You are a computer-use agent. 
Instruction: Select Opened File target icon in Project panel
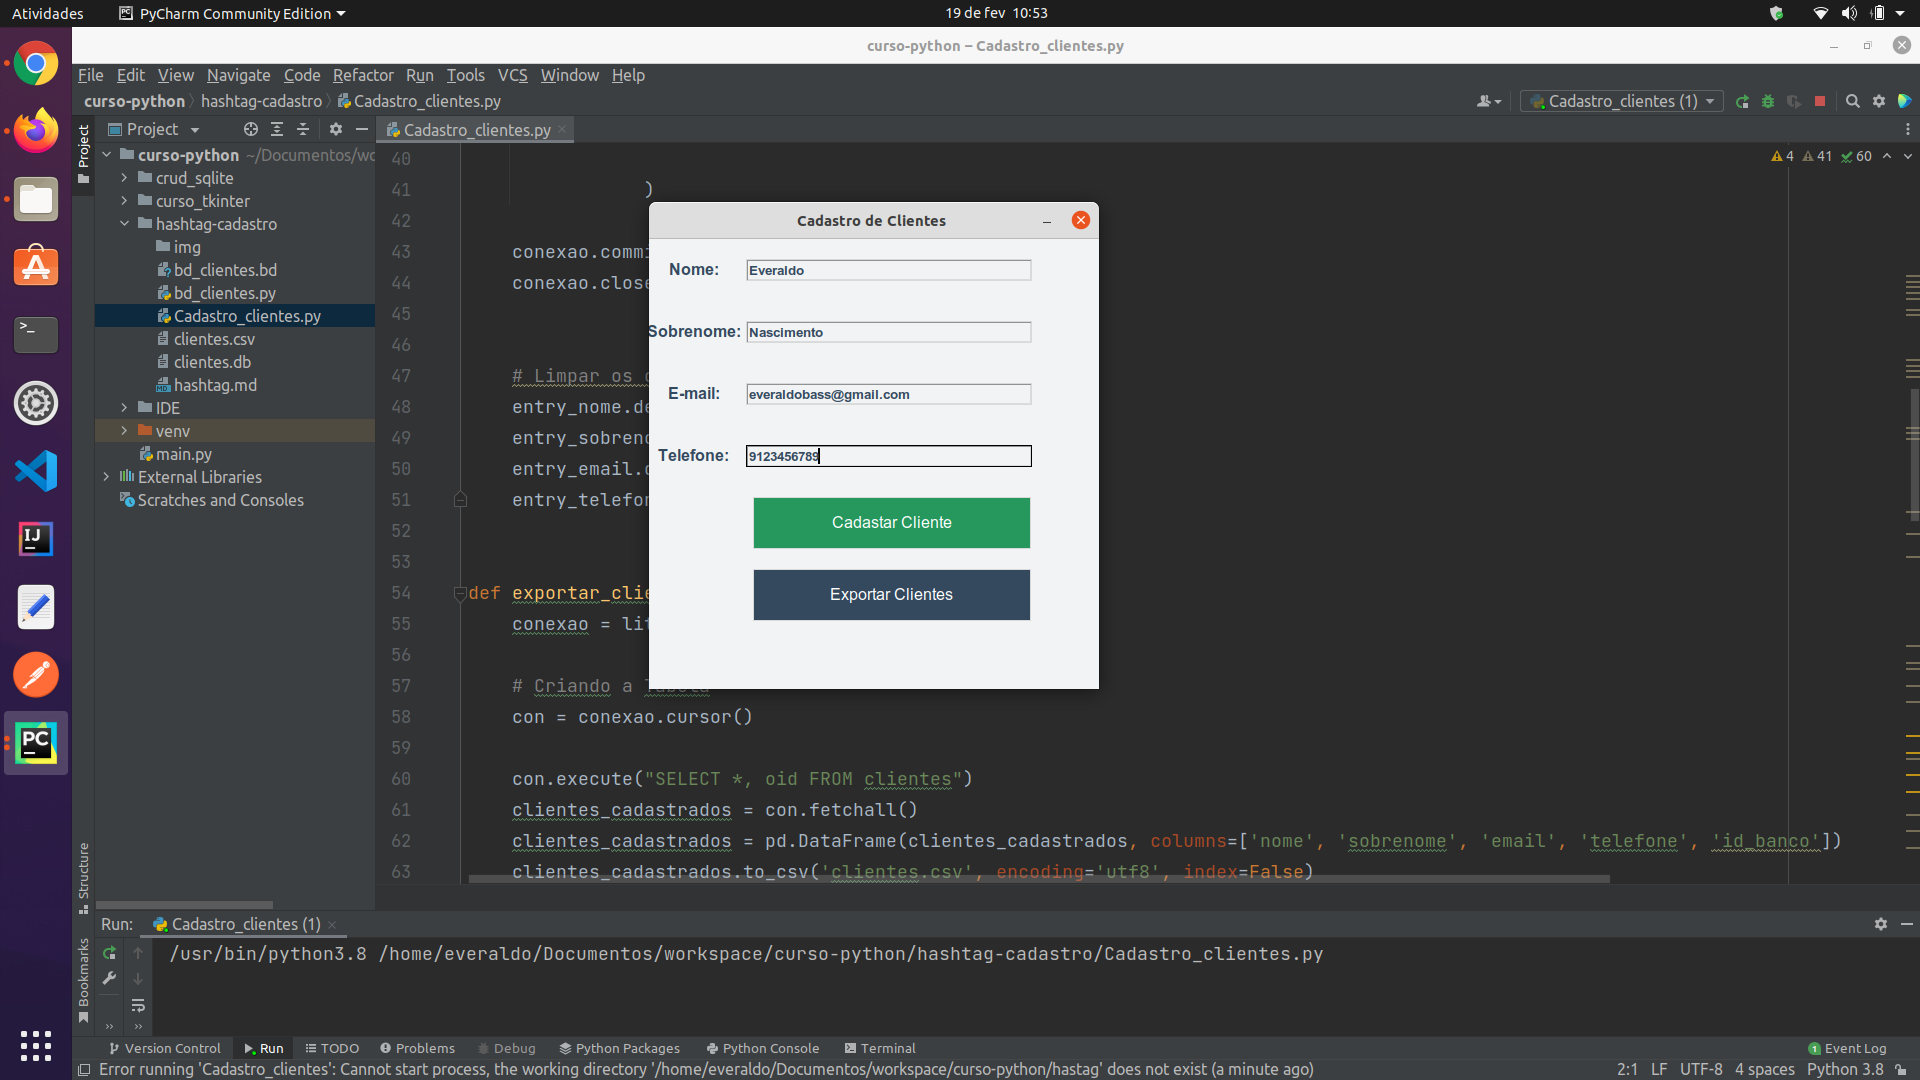click(250, 129)
